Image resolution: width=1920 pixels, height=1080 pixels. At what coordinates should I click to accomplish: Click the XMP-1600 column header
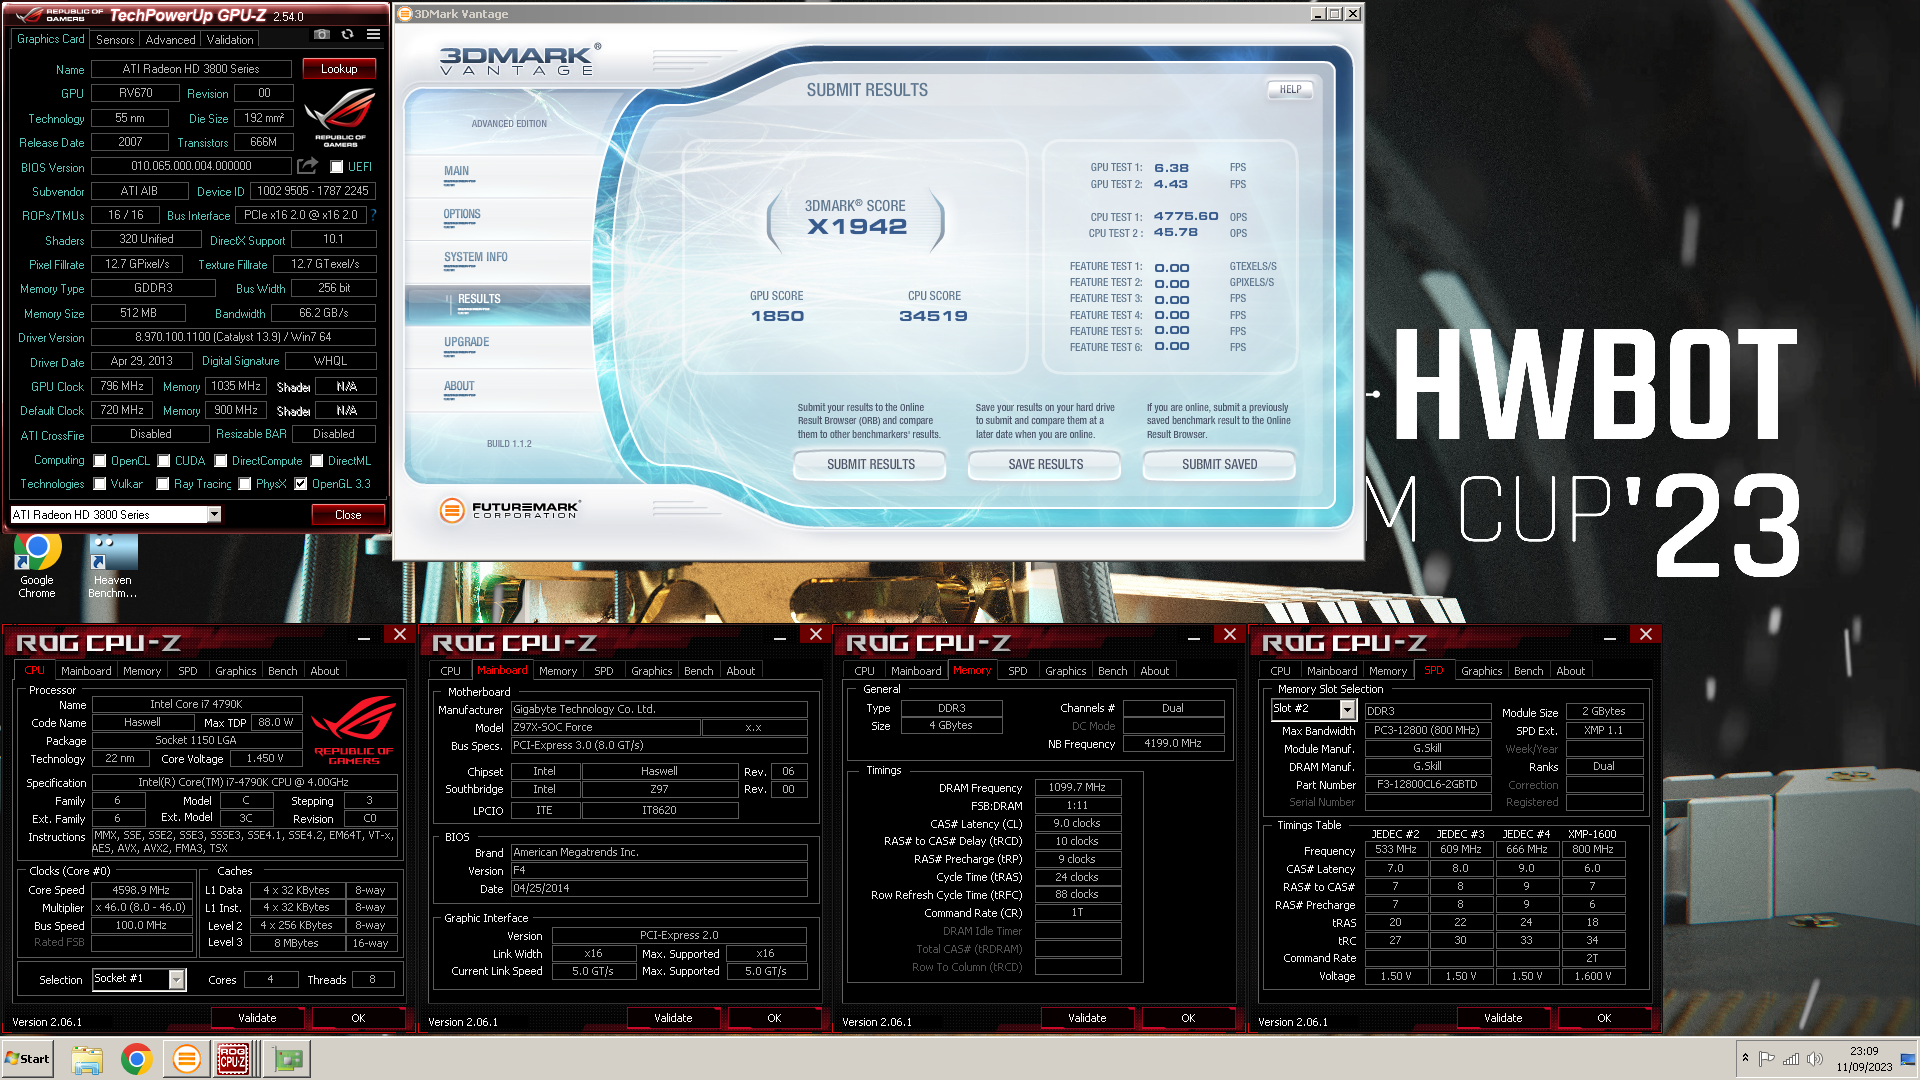tap(1592, 834)
